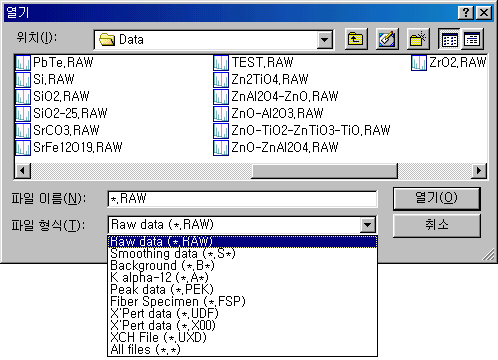The height and width of the screenshot is (360, 498).
Task: Choose Smoothing data (*.S*) file type
Action: [242, 254]
